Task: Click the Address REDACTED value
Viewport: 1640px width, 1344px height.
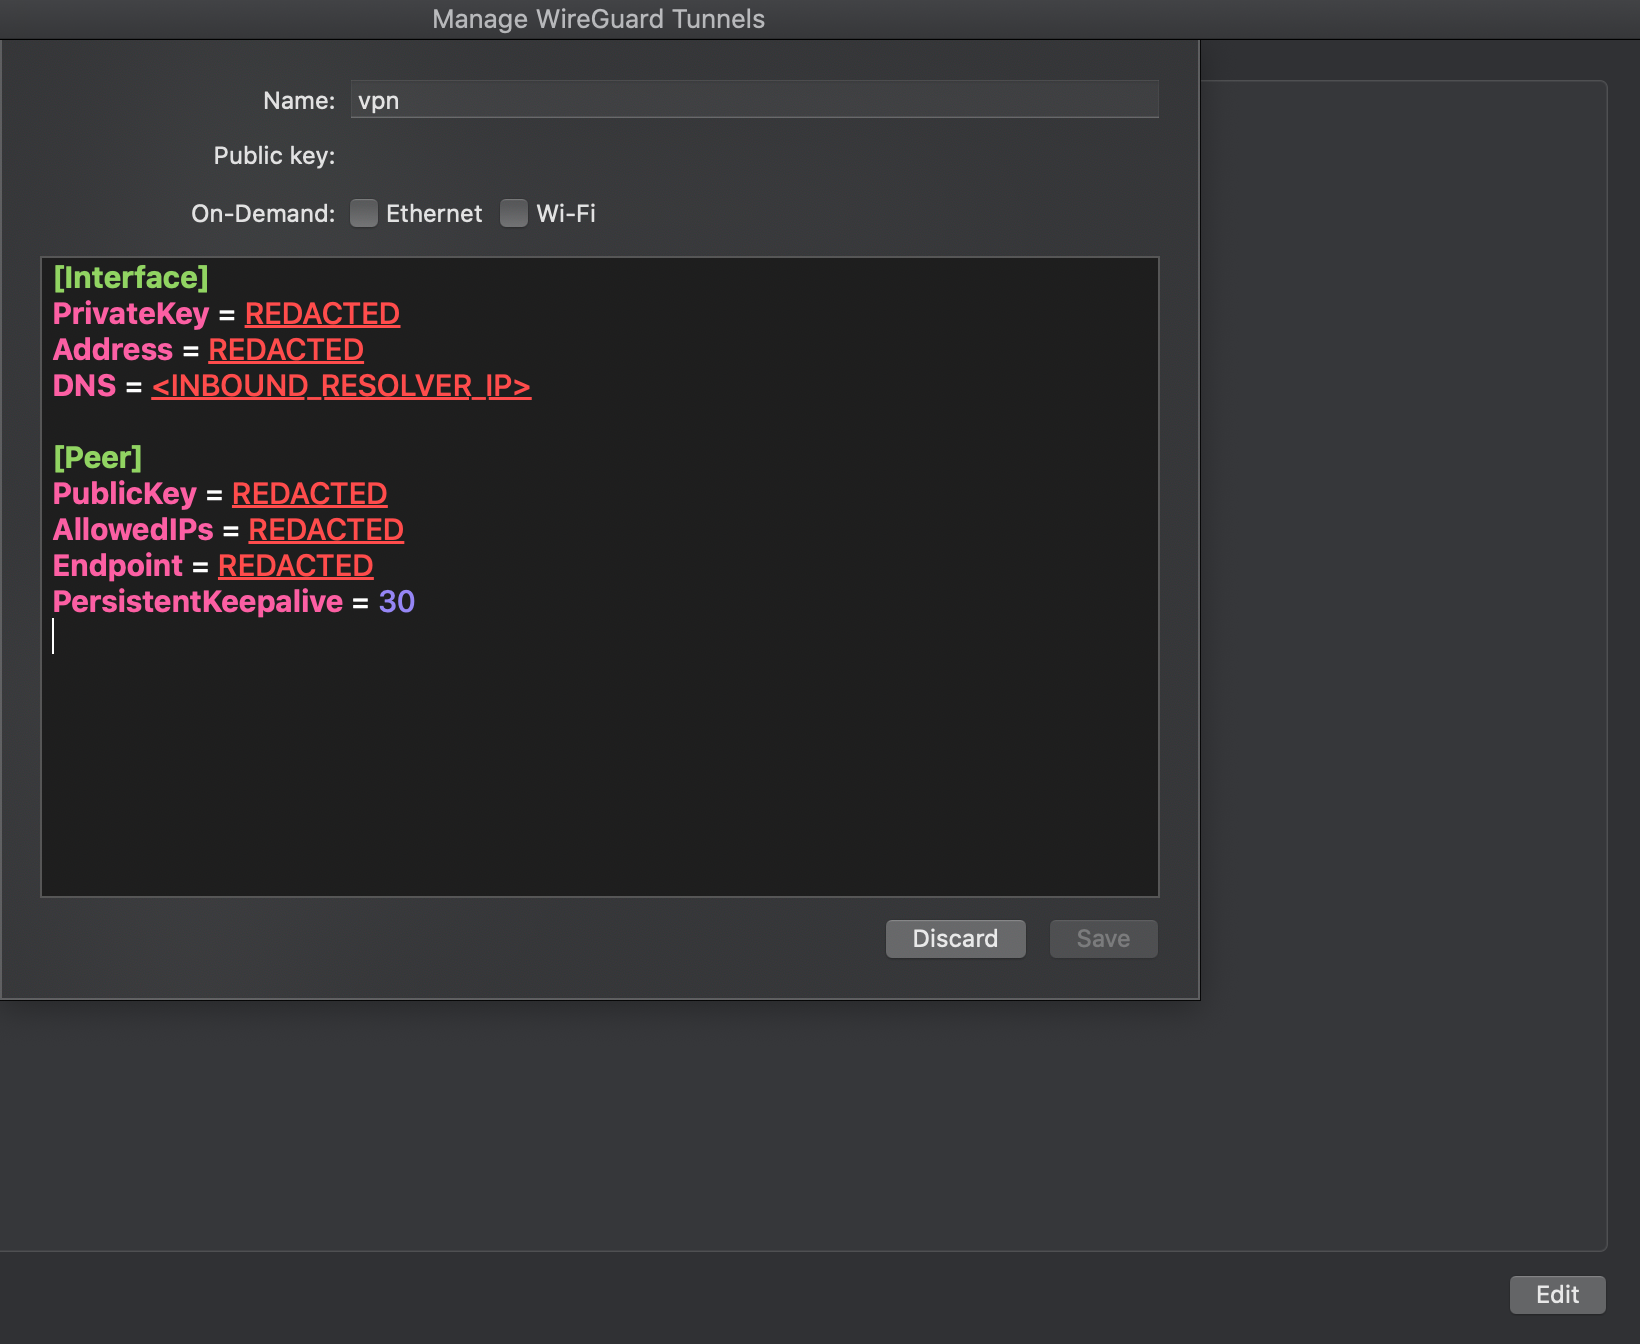Action: 286,350
